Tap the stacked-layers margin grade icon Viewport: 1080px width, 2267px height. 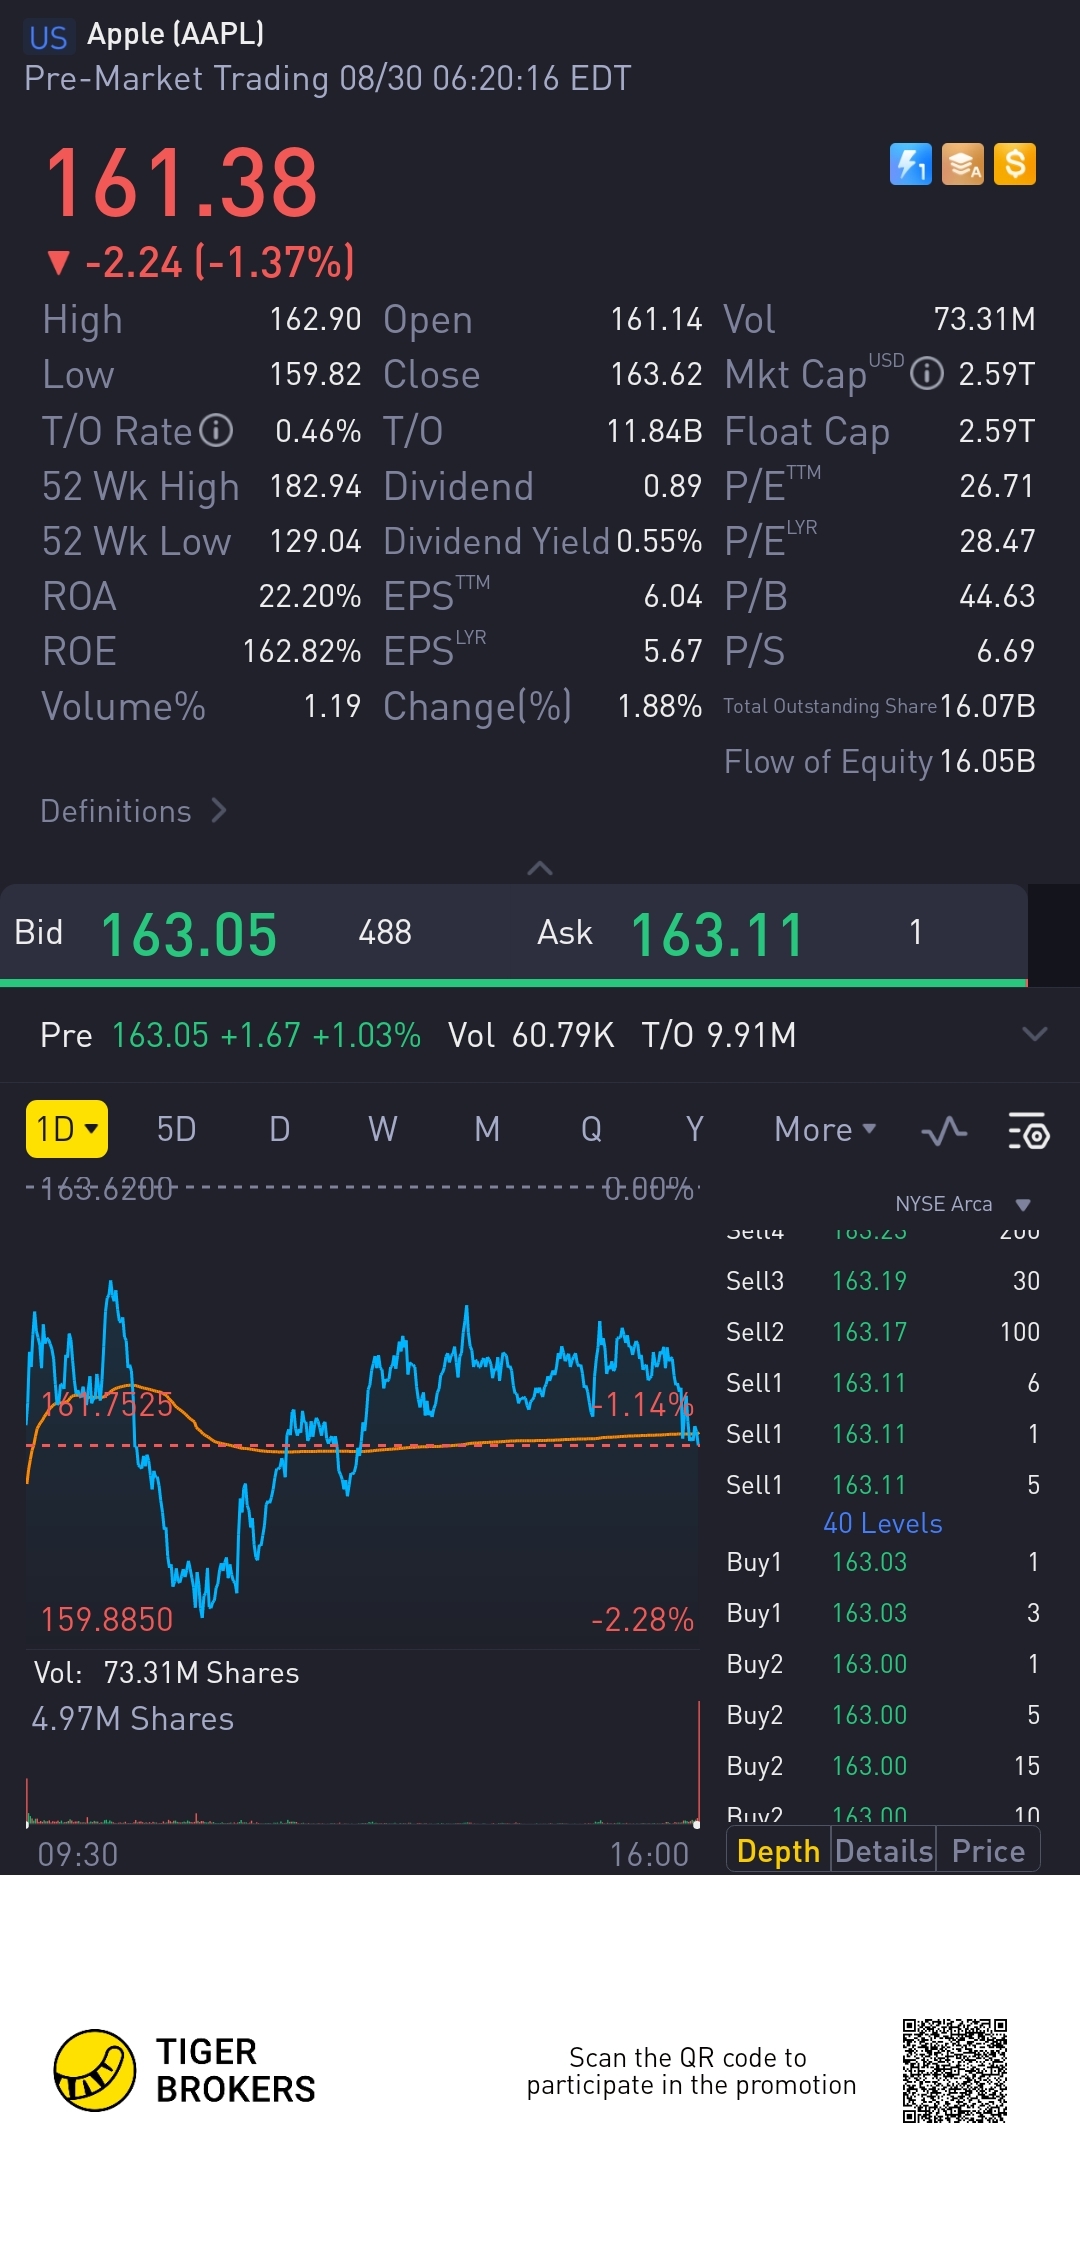[x=963, y=164]
